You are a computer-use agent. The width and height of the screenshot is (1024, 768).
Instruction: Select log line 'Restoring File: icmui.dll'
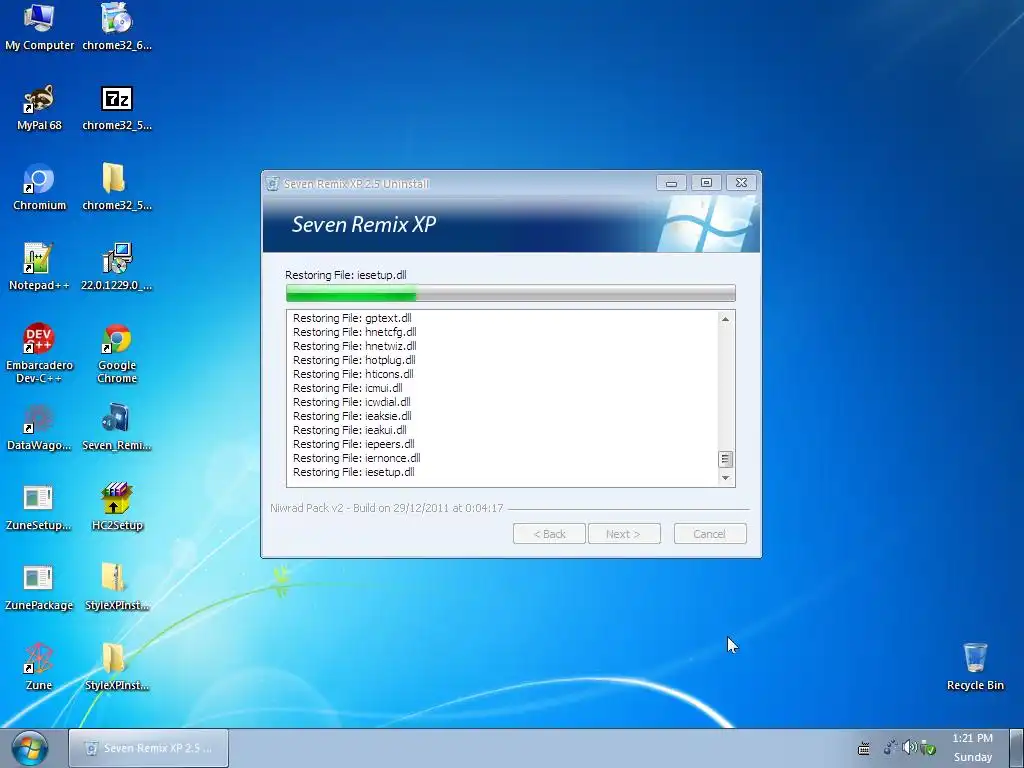click(x=347, y=388)
